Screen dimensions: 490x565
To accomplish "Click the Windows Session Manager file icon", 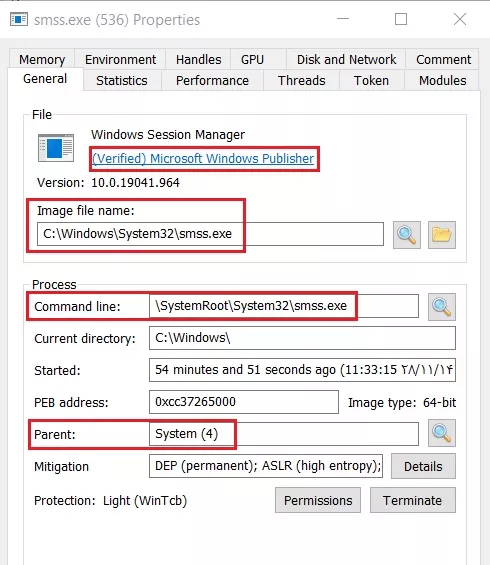I will coord(56,148).
